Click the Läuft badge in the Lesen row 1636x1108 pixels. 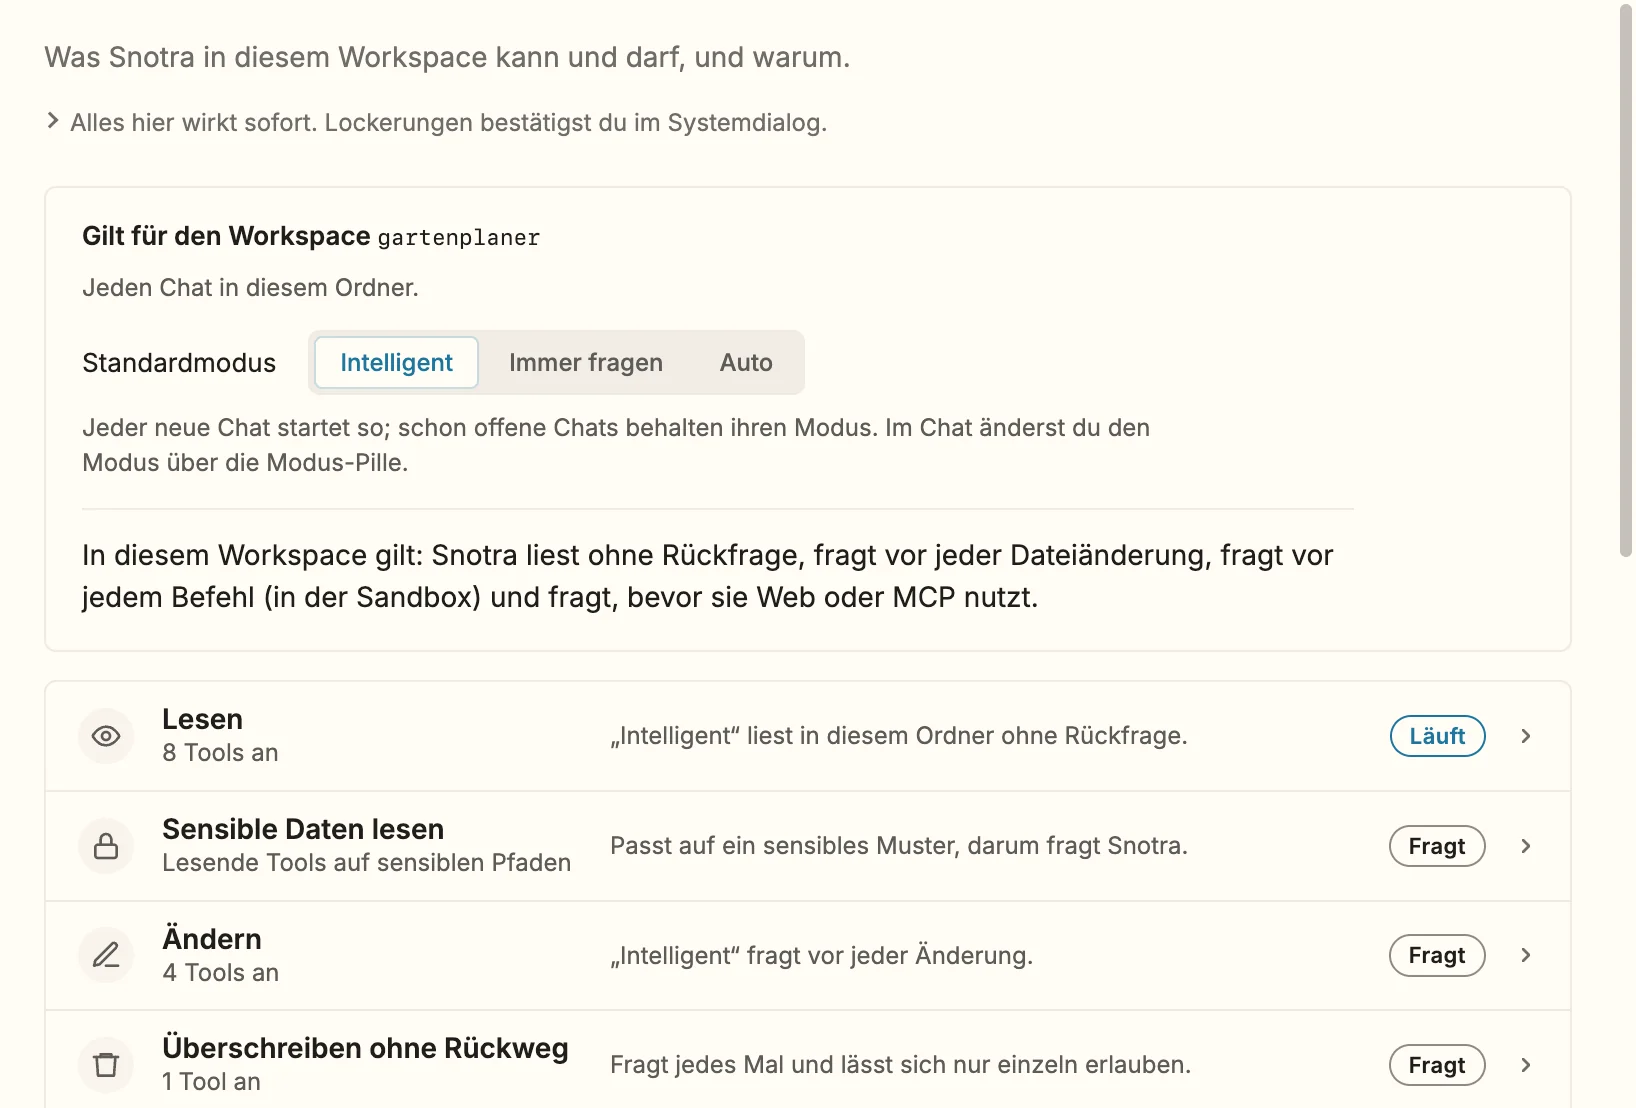(1437, 736)
